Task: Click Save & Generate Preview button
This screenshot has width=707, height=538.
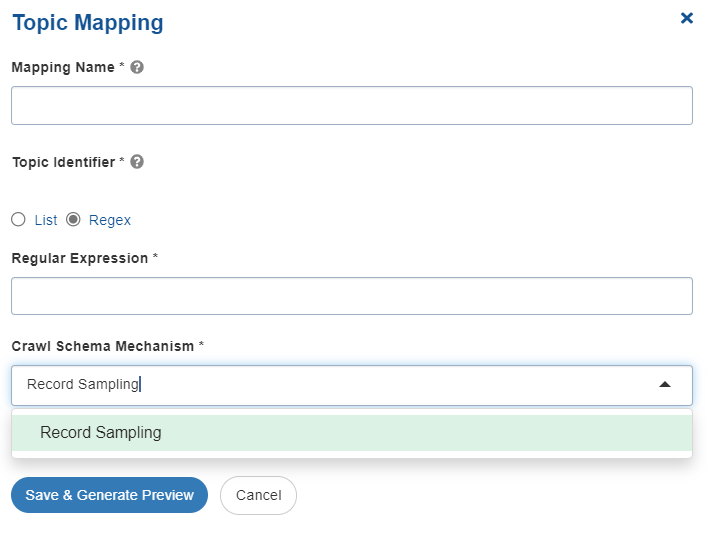Action: (x=109, y=495)
